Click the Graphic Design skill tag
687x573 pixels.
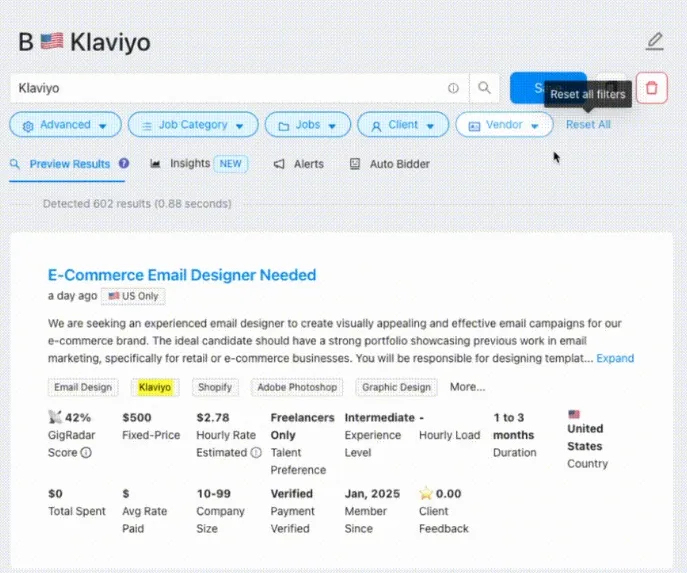[x=396, y=387]
